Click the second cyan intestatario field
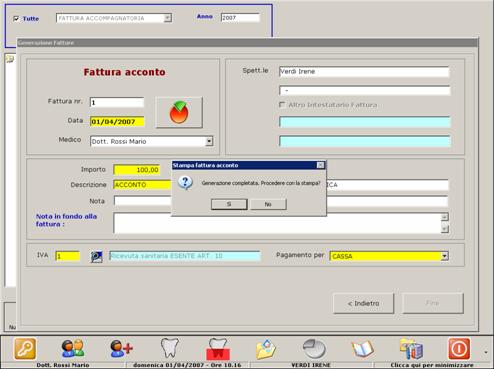This screenshot has height=369, width=494. pos(364,141)
